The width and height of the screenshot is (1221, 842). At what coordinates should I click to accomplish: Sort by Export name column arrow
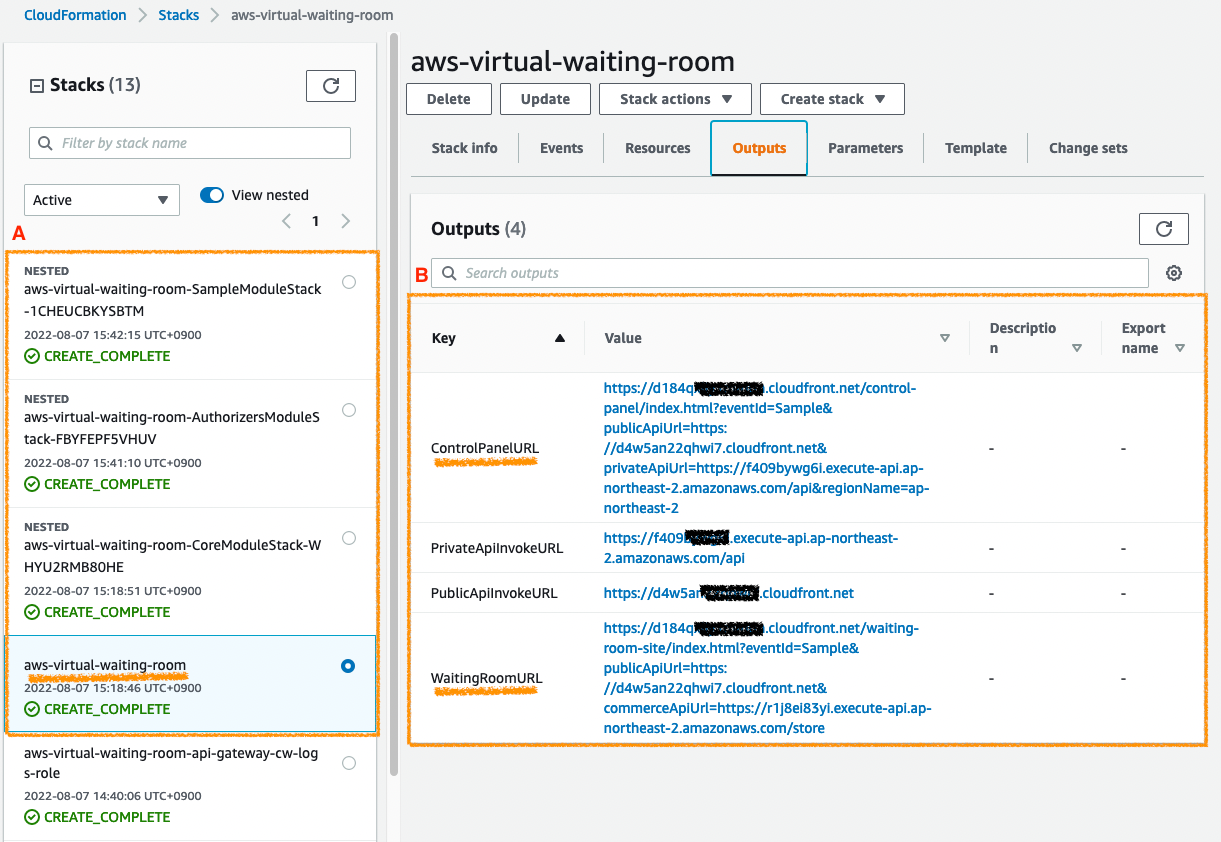(1180, 348)
